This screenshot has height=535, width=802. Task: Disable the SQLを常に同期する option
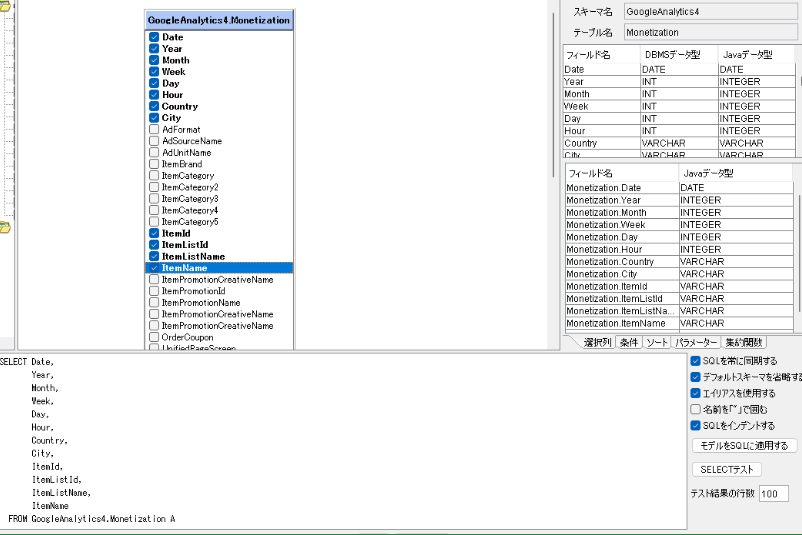tap(696, 361)
